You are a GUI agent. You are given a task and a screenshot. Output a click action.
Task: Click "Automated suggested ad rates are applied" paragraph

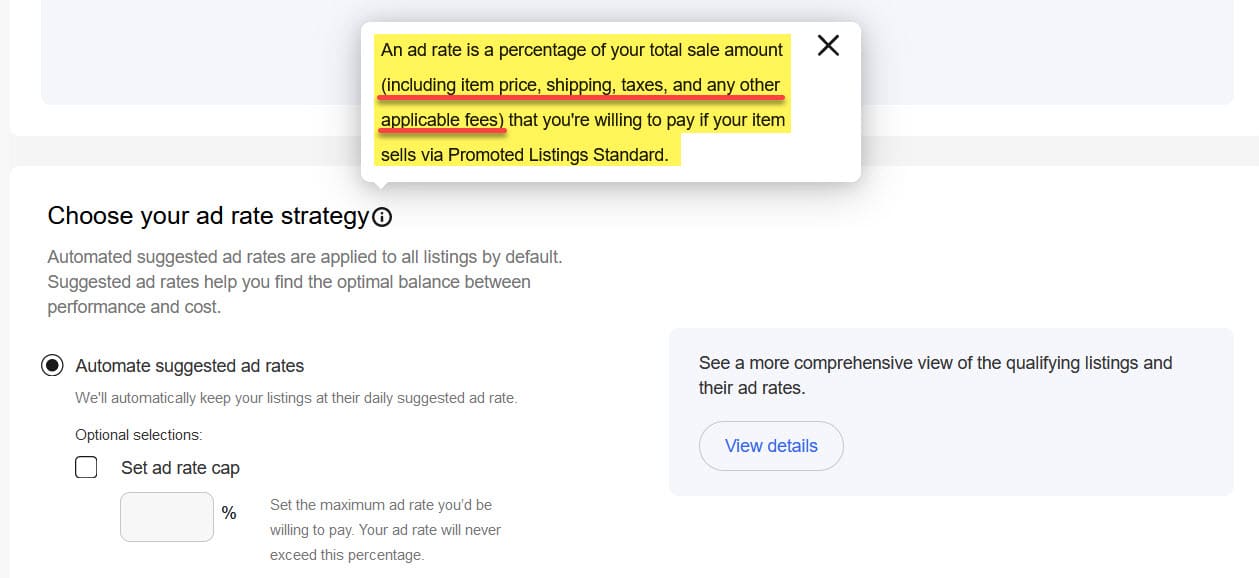point(305,282)
